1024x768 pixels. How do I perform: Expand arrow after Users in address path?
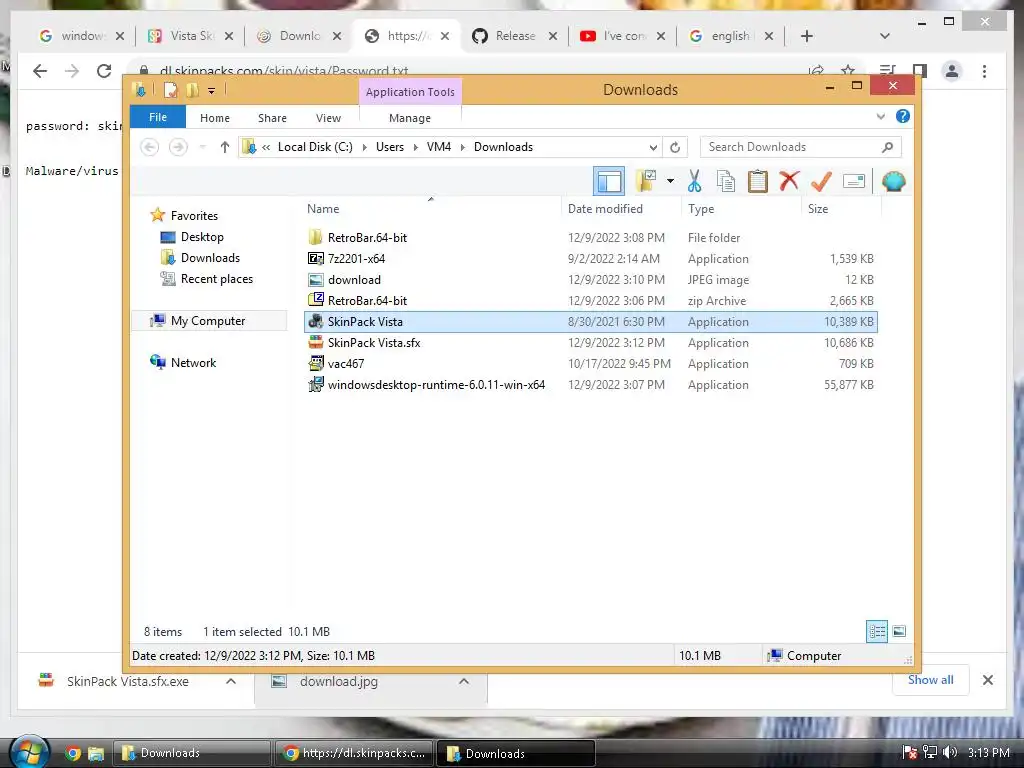416,147
